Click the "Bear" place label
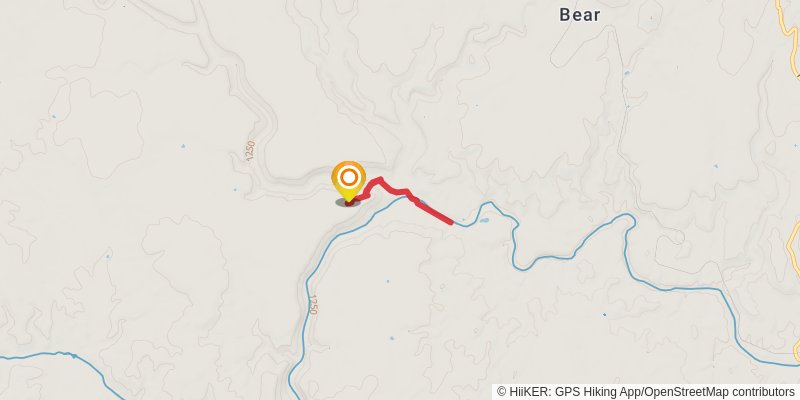The width and height of the screenshot is (800, 400). click(x=579, y=15)
